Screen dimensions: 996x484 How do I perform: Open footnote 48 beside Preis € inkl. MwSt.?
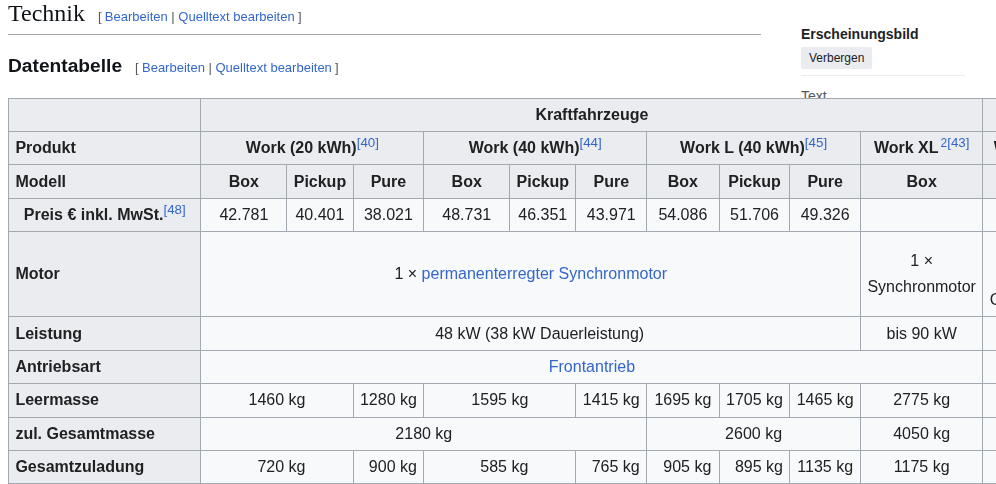pyautogui.click(x=175, y=210)
